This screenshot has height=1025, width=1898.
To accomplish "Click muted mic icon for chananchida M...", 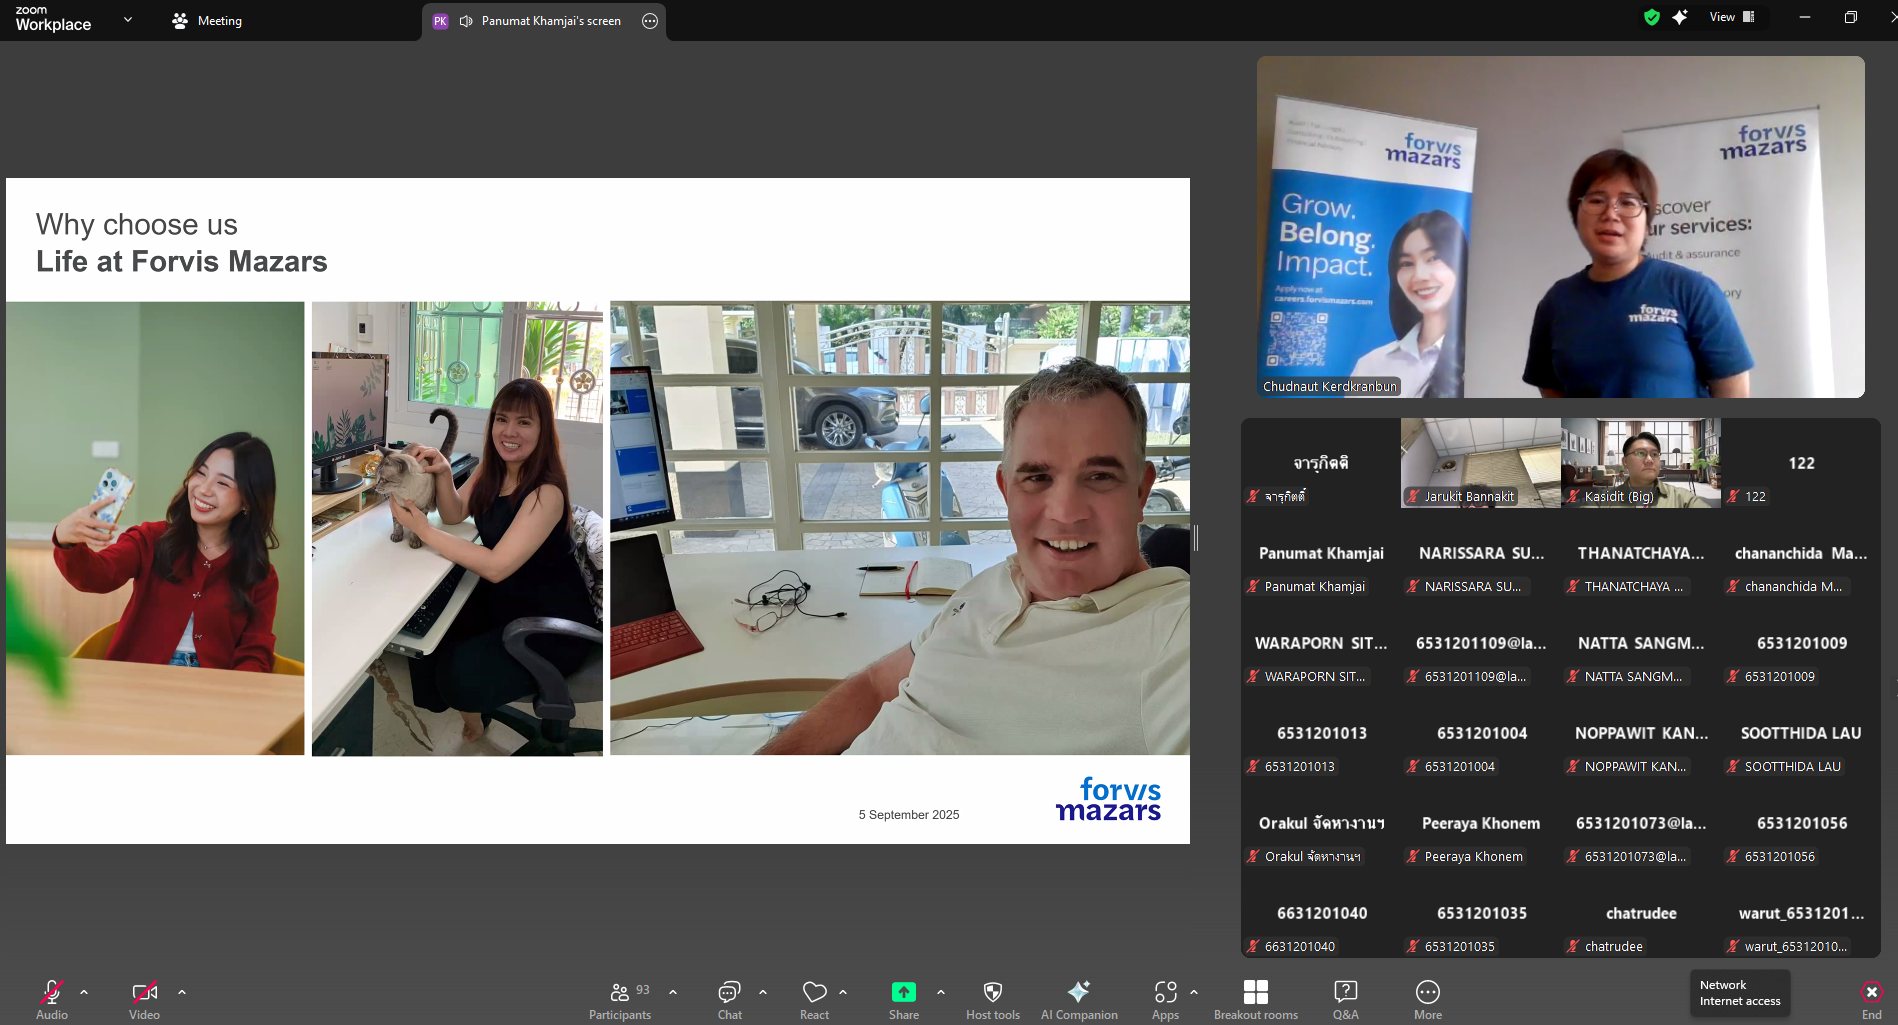I will click(1733, 586).
